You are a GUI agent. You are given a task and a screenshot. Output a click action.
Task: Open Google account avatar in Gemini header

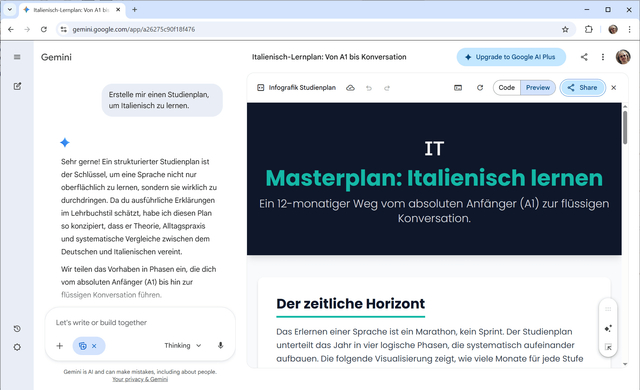coord(623,57)
